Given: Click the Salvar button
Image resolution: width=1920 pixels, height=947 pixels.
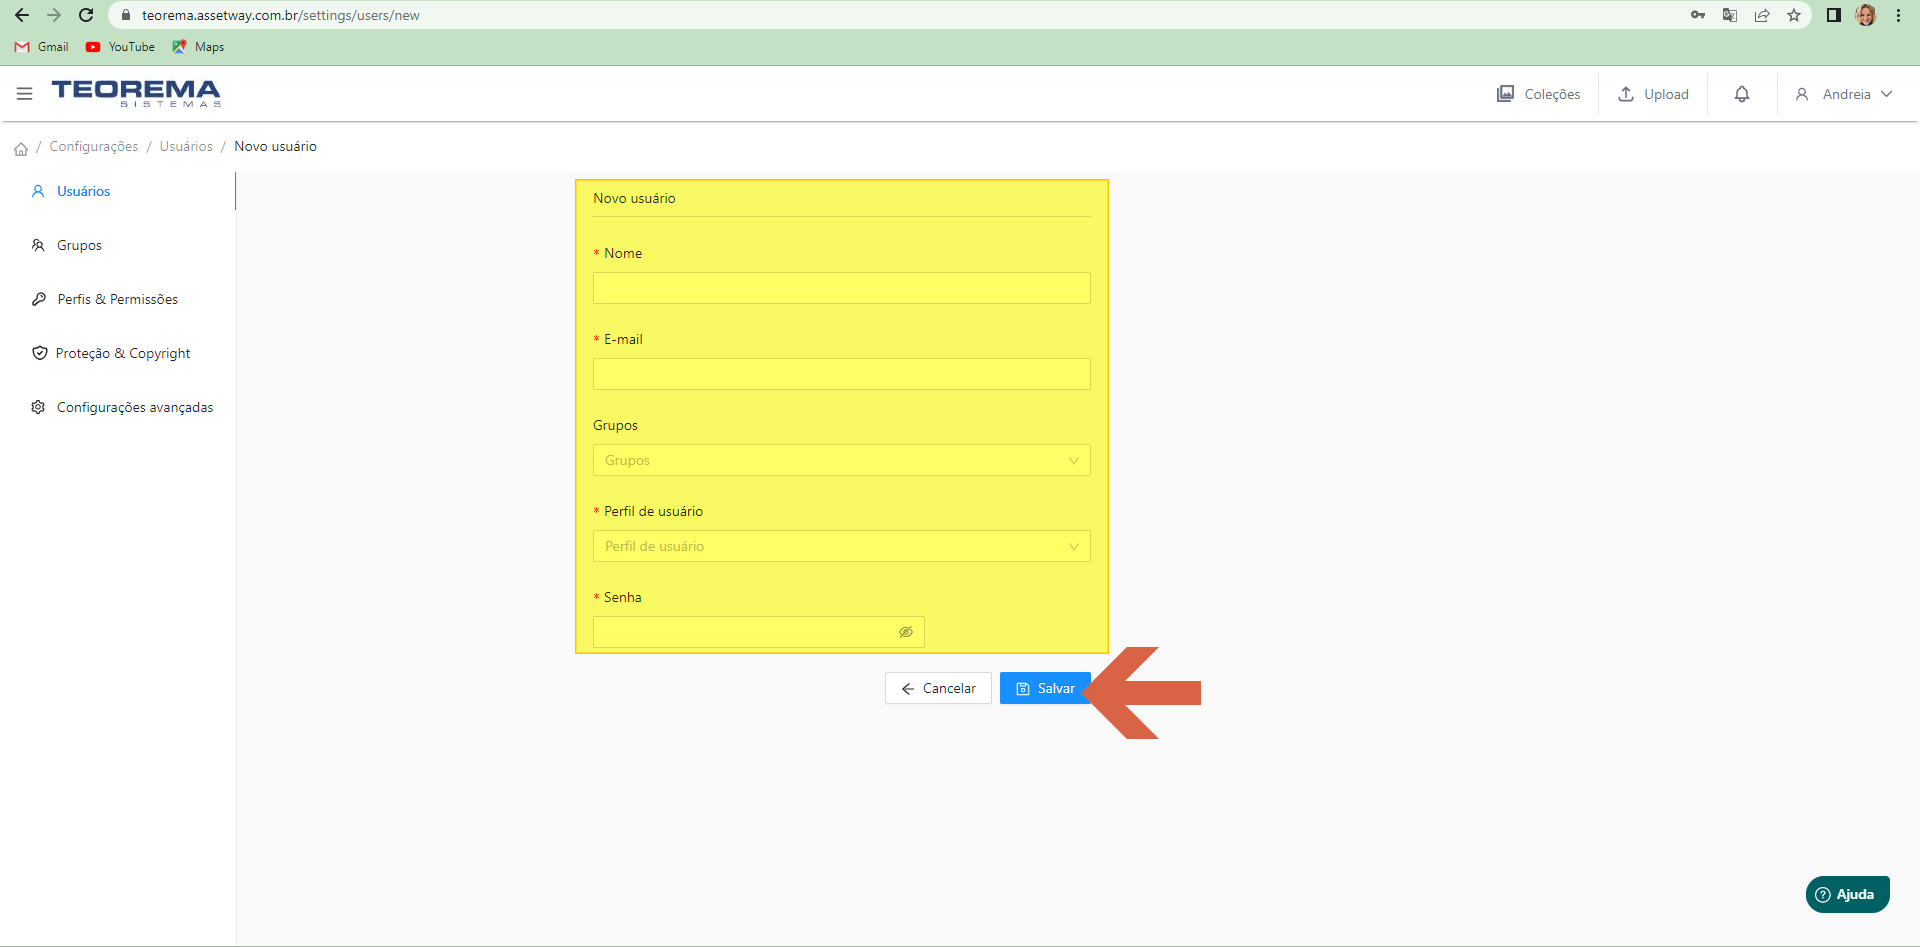Looking at the screenshot, I should [x=1045, y=688].
